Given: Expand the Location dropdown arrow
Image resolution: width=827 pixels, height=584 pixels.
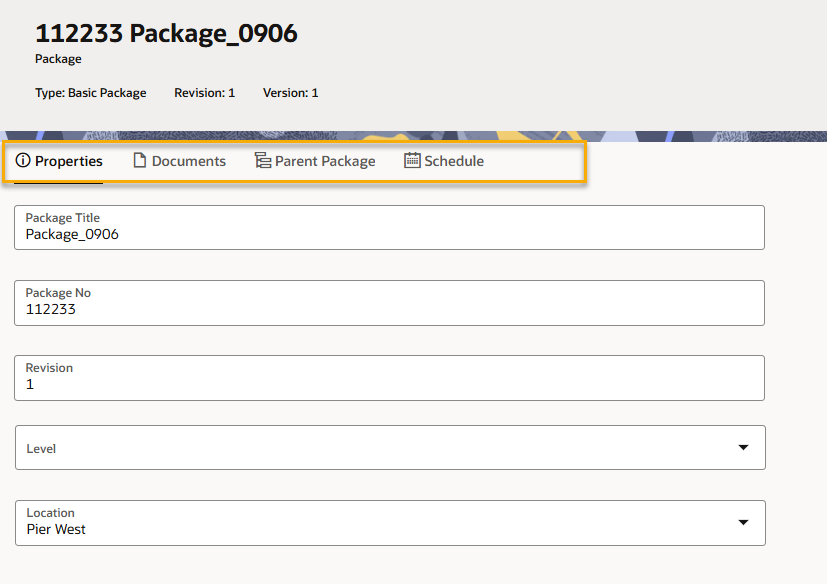Looking at the screenshot, I should 743,522.
